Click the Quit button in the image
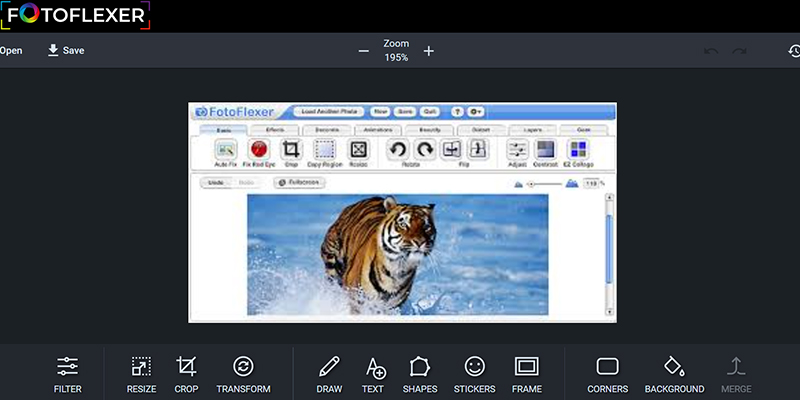The width and height of the screenshot is (800, 400). click(x=428, y=112)
